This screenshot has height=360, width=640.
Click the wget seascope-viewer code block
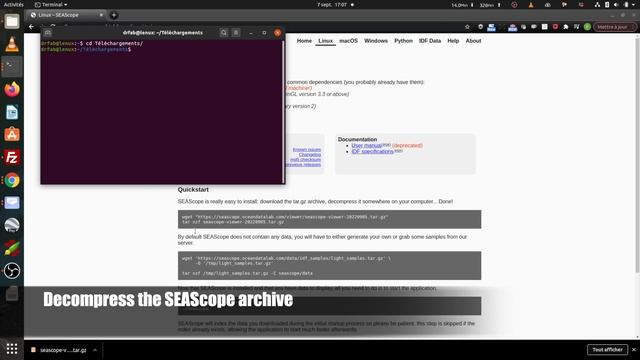coord(329,220)
